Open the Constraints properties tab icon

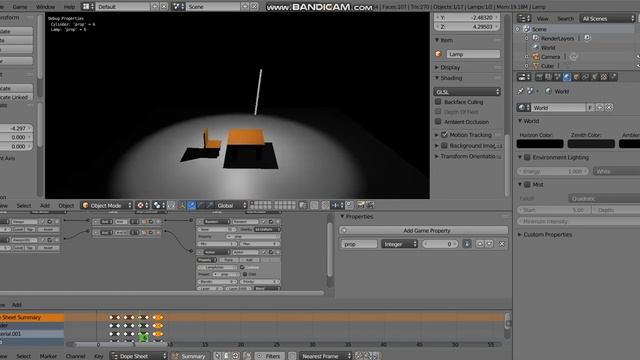586,77
